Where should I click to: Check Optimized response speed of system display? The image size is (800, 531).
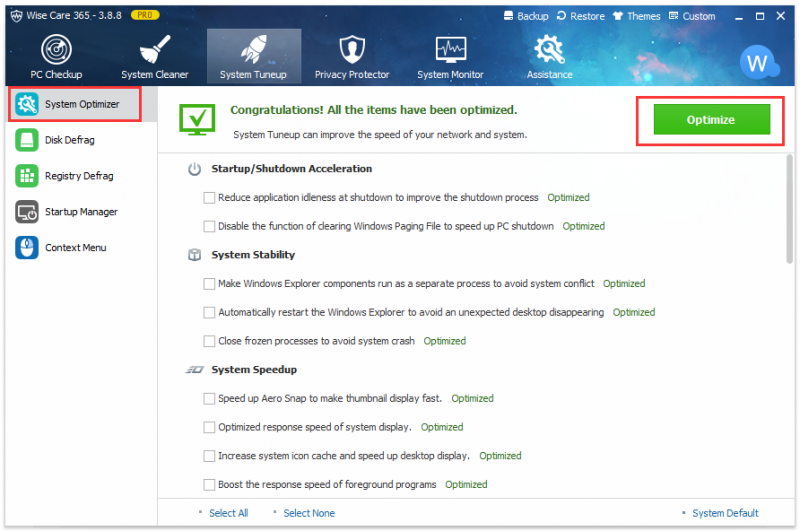(x=209, y=427)
